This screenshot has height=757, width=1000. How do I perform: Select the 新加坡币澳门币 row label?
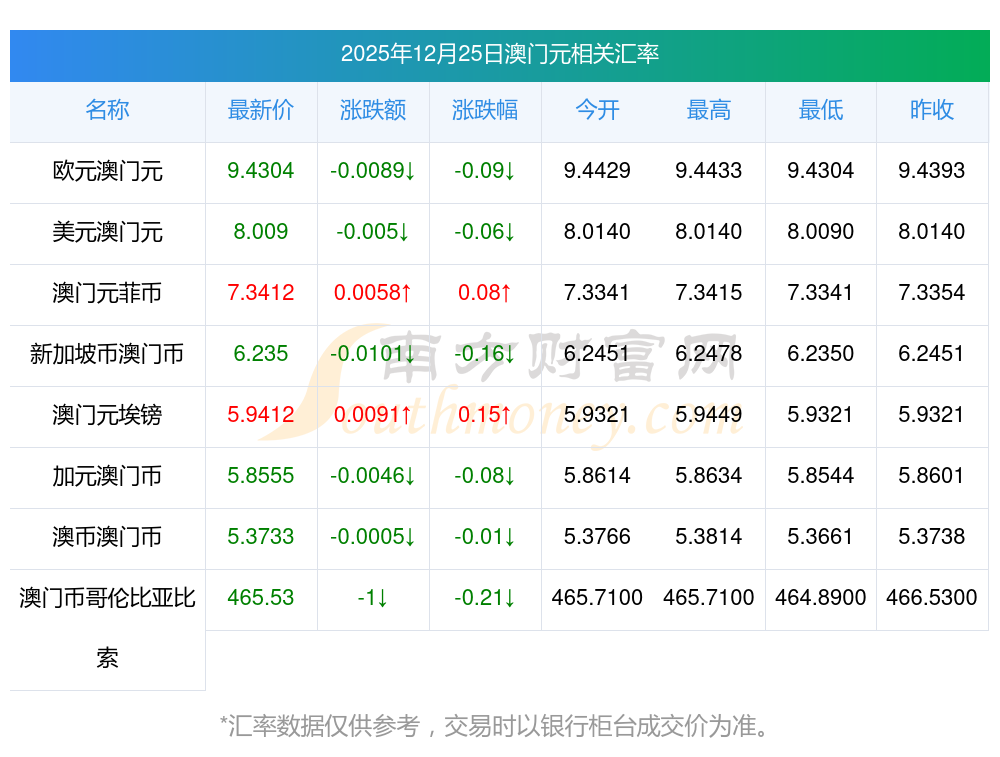(x=107, y=354)
